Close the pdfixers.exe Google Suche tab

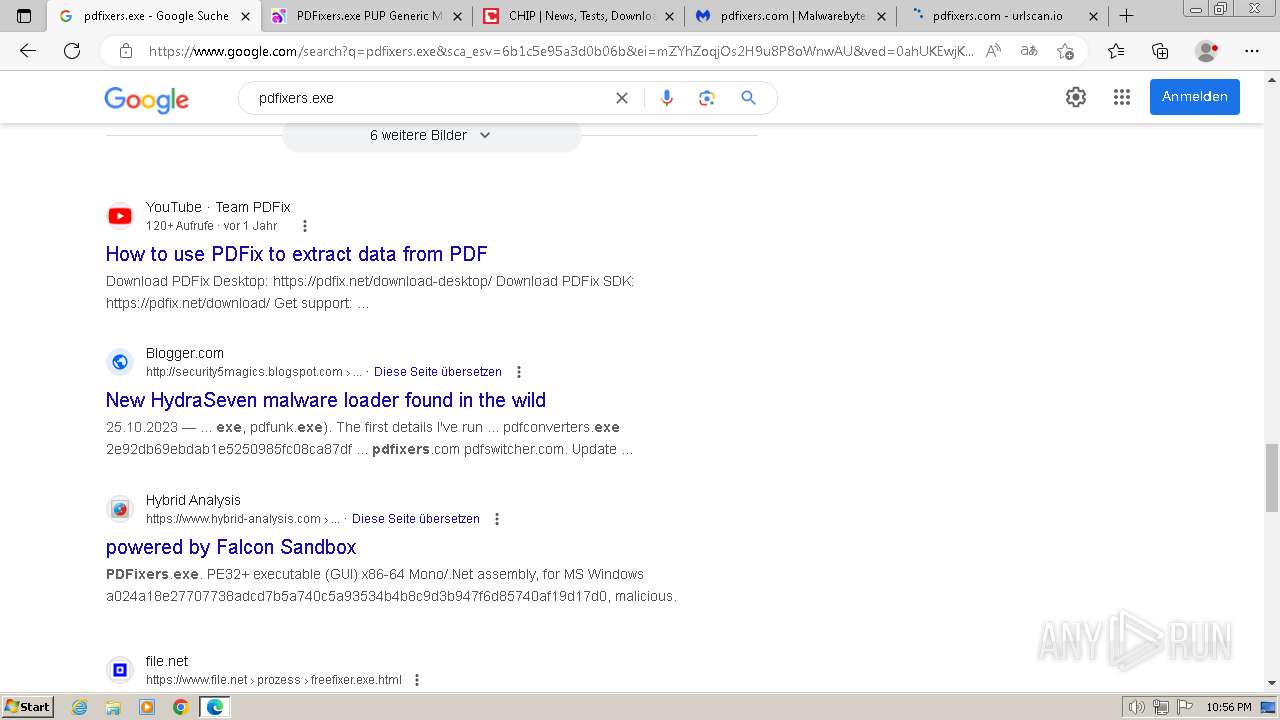point(245,16)
